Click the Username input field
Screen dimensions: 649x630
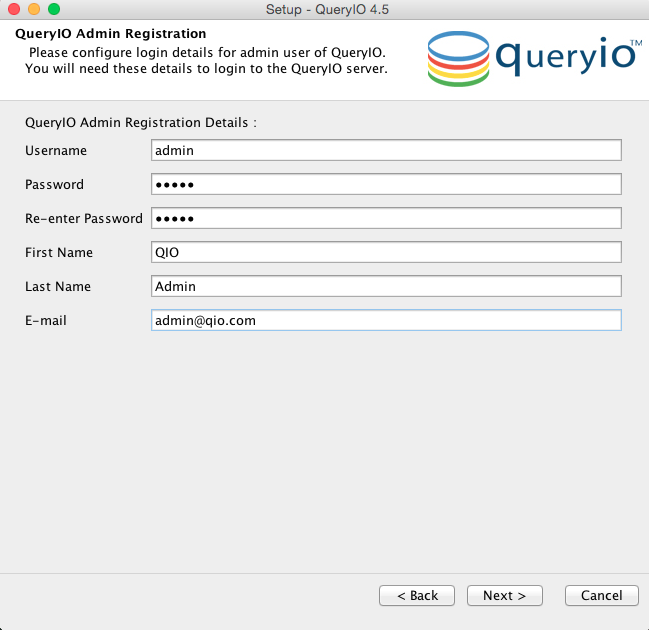coord(386,150)
